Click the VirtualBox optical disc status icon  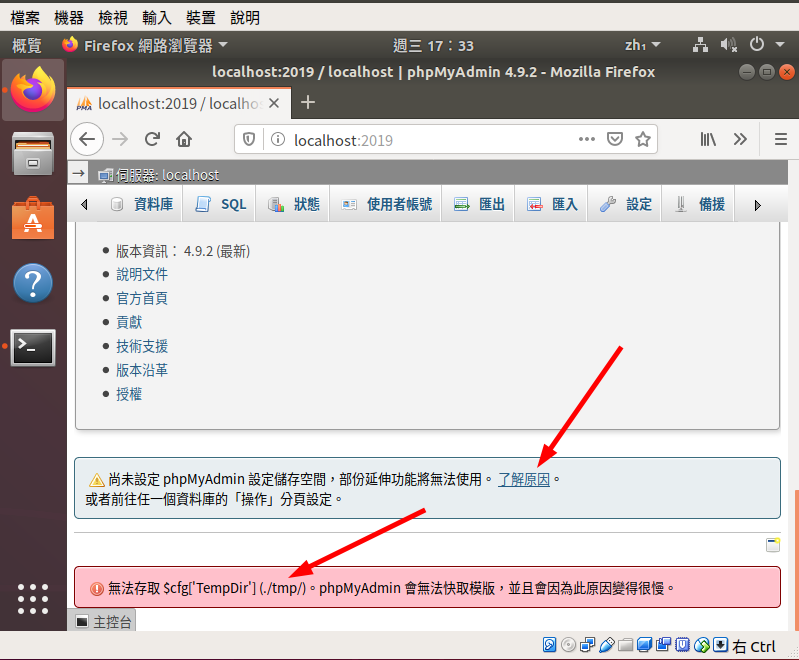coord(568,645)
